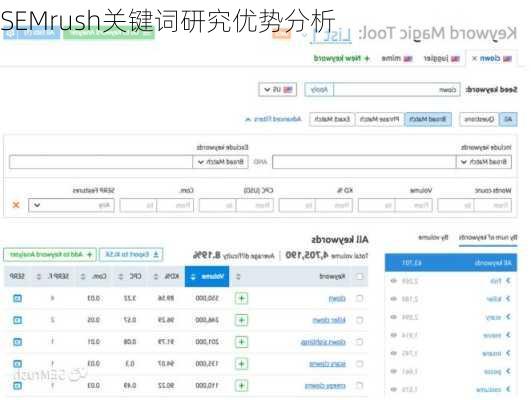Click the plus icon in the clown row
Screen dimensions: 531x400
coord(241,298)
